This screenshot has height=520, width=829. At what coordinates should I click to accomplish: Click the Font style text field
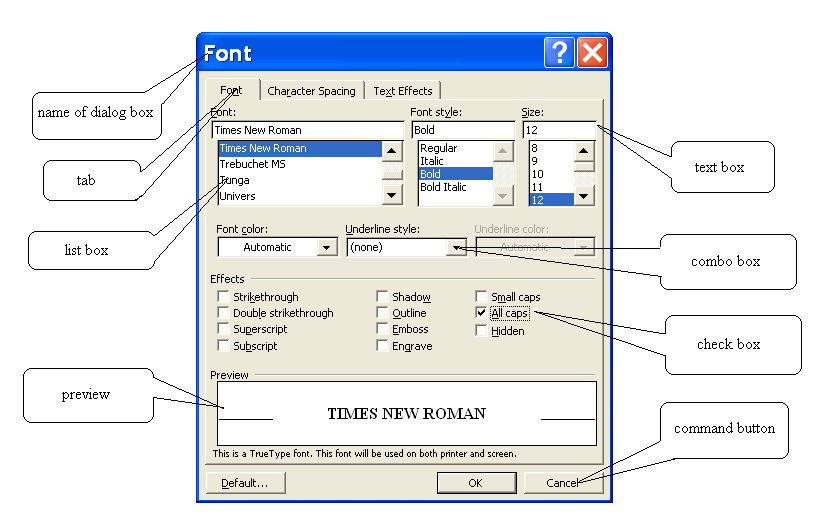[463, 130]
